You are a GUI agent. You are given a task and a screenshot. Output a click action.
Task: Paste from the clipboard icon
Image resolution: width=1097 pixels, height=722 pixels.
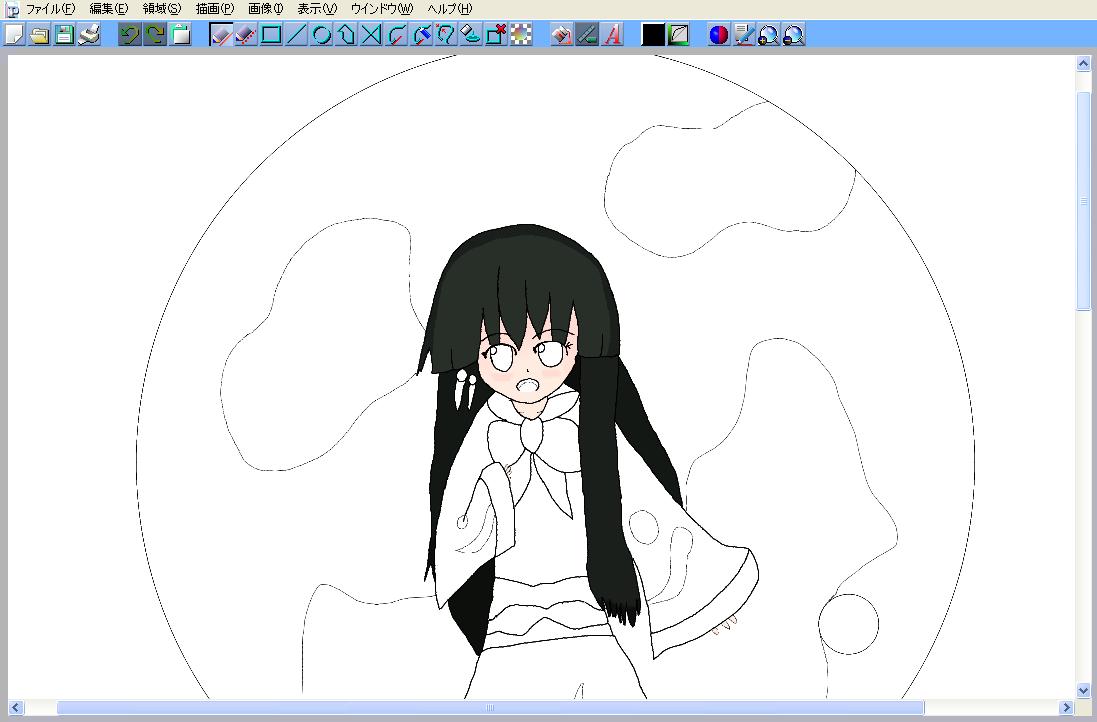pos(181,34)
